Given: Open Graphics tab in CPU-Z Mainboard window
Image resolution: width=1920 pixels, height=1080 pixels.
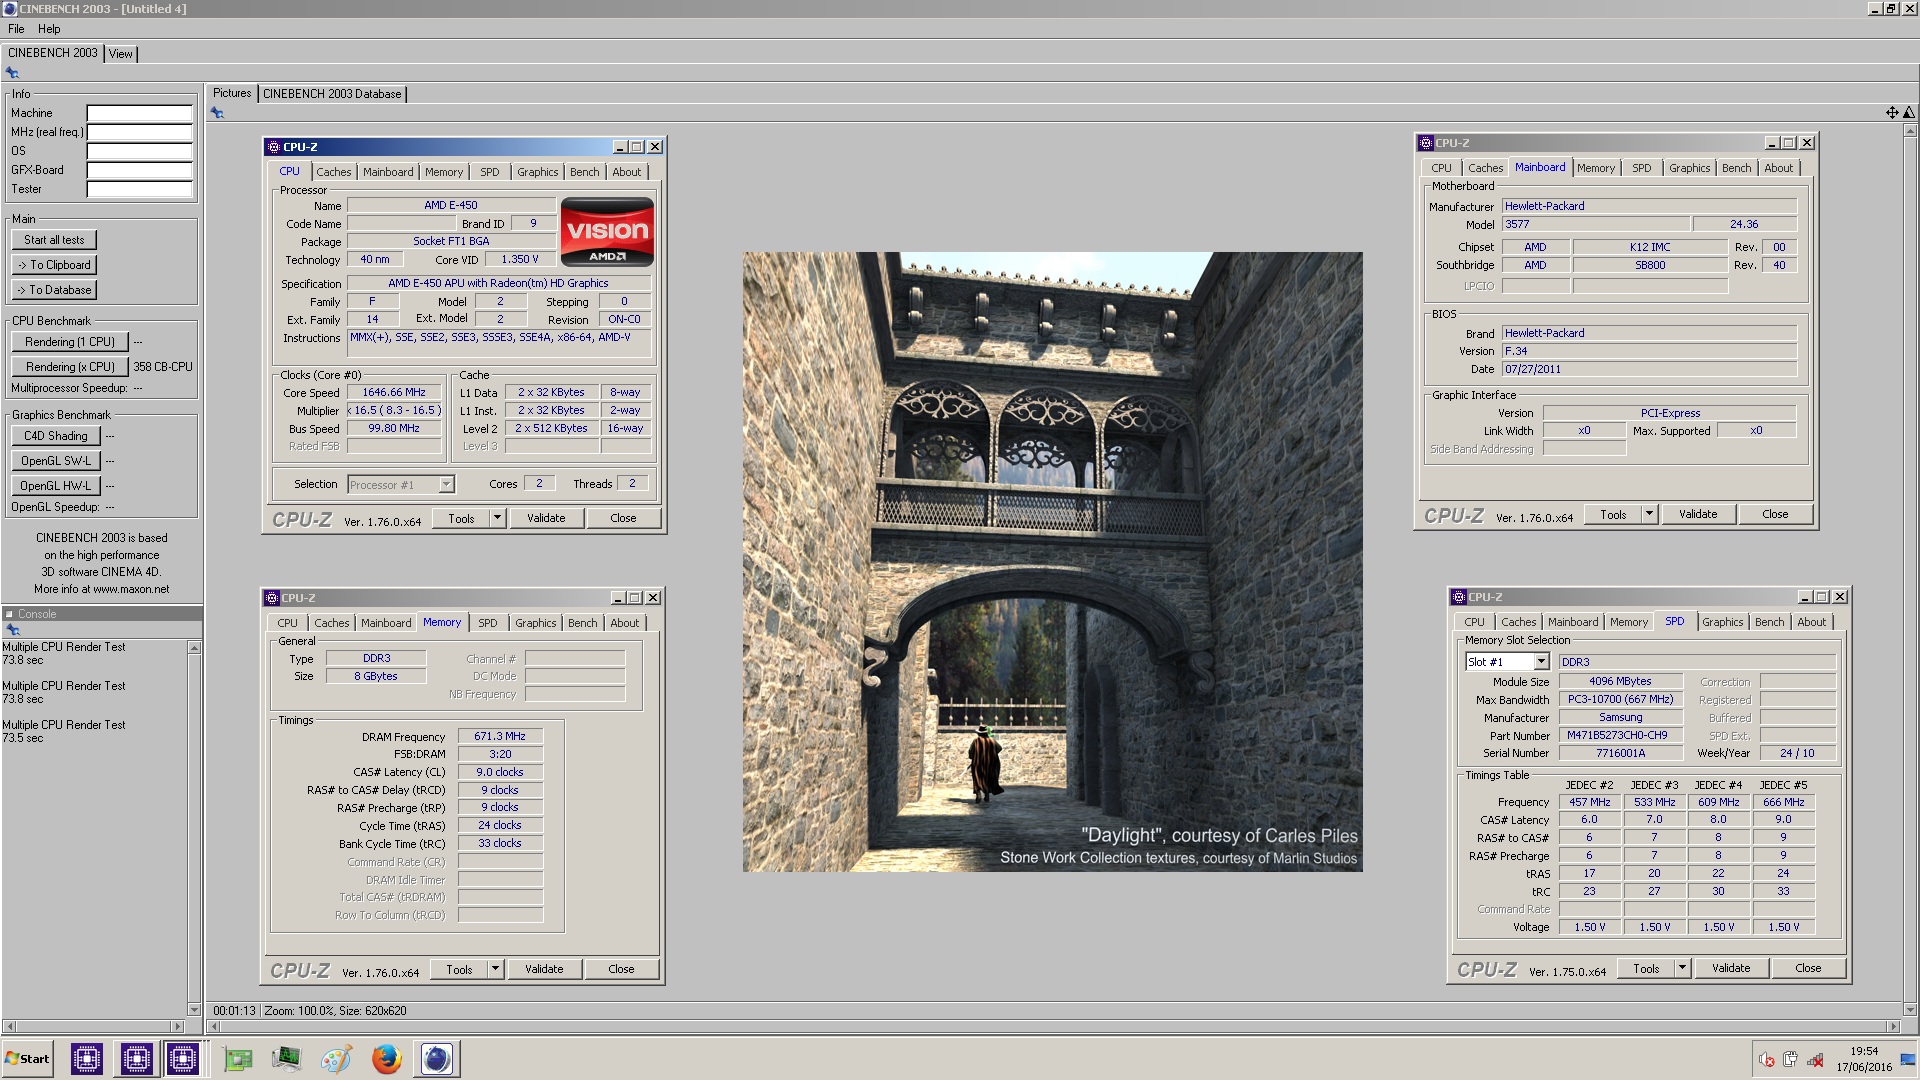Looking at the screenshot, I should 1689,168.
